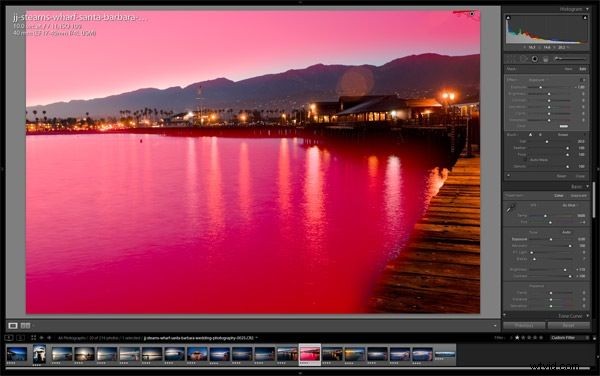Toggle highlight clipping indicator in histogram
This screenshot has height=376, width=600.
pyautogui.click(x=585, y=18)
